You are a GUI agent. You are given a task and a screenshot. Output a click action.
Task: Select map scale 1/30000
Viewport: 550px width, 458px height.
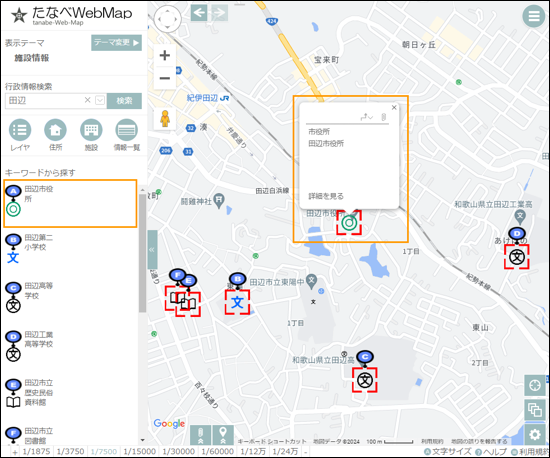tap(179, 451)
